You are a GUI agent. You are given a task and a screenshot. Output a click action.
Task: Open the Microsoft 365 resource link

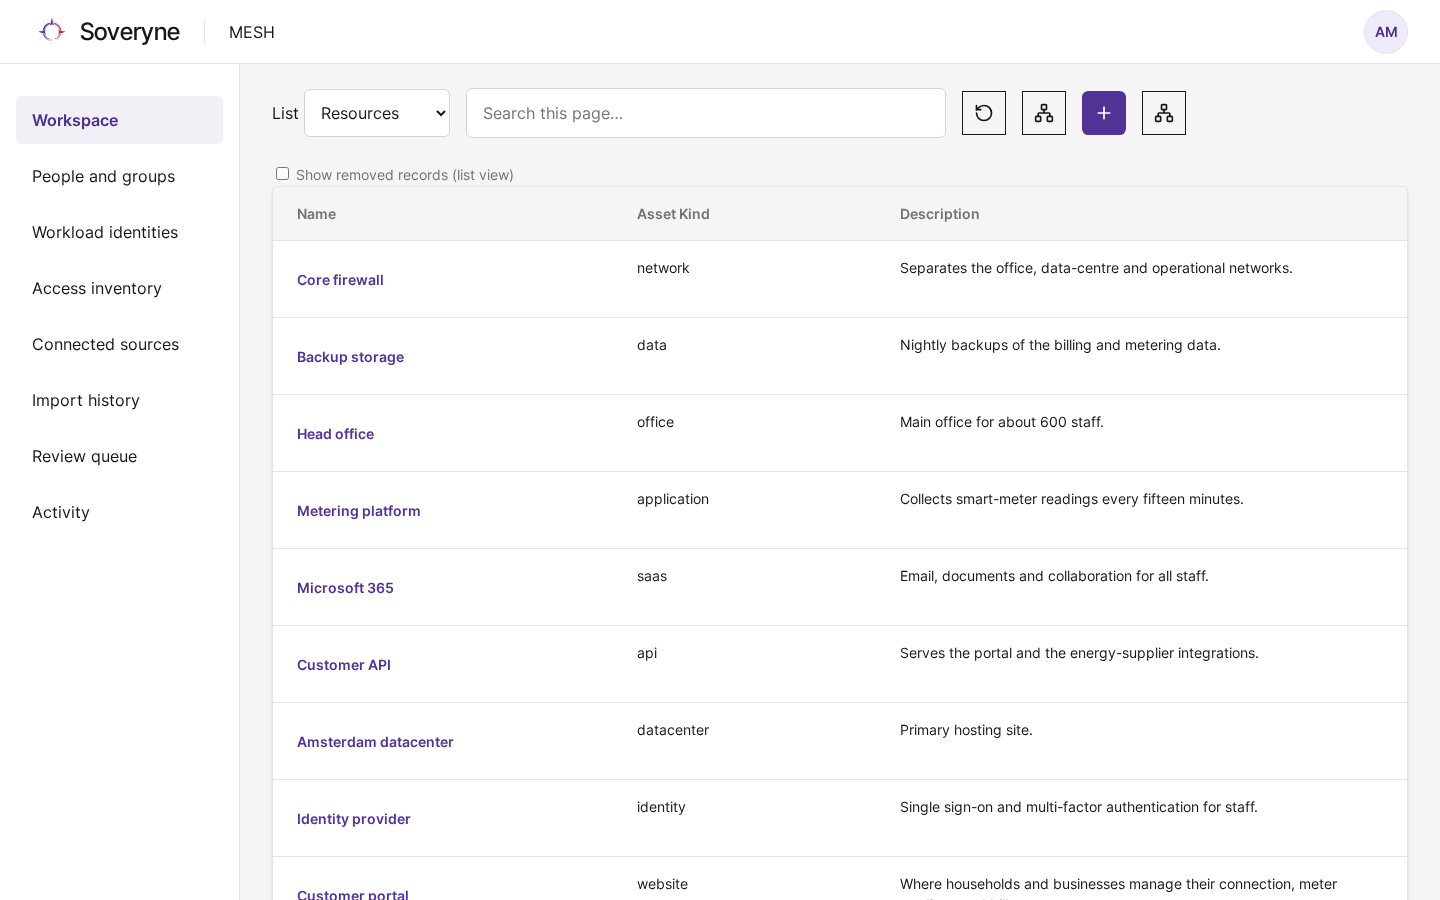click(x=345, y=588)
